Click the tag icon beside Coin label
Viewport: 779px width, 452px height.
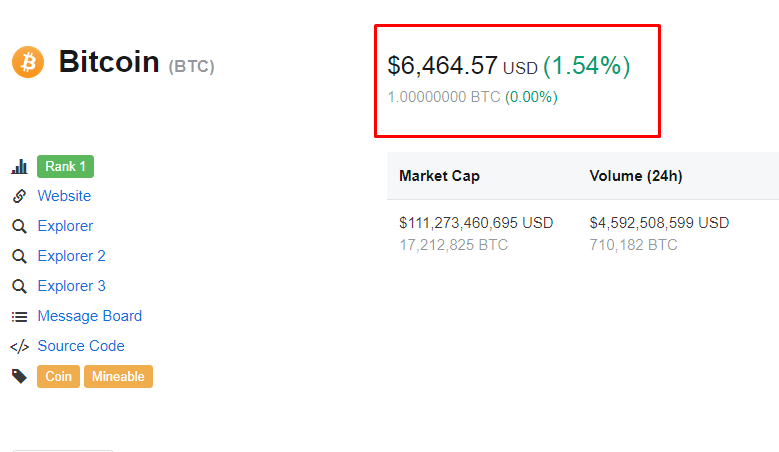click(x=19, y=377)
